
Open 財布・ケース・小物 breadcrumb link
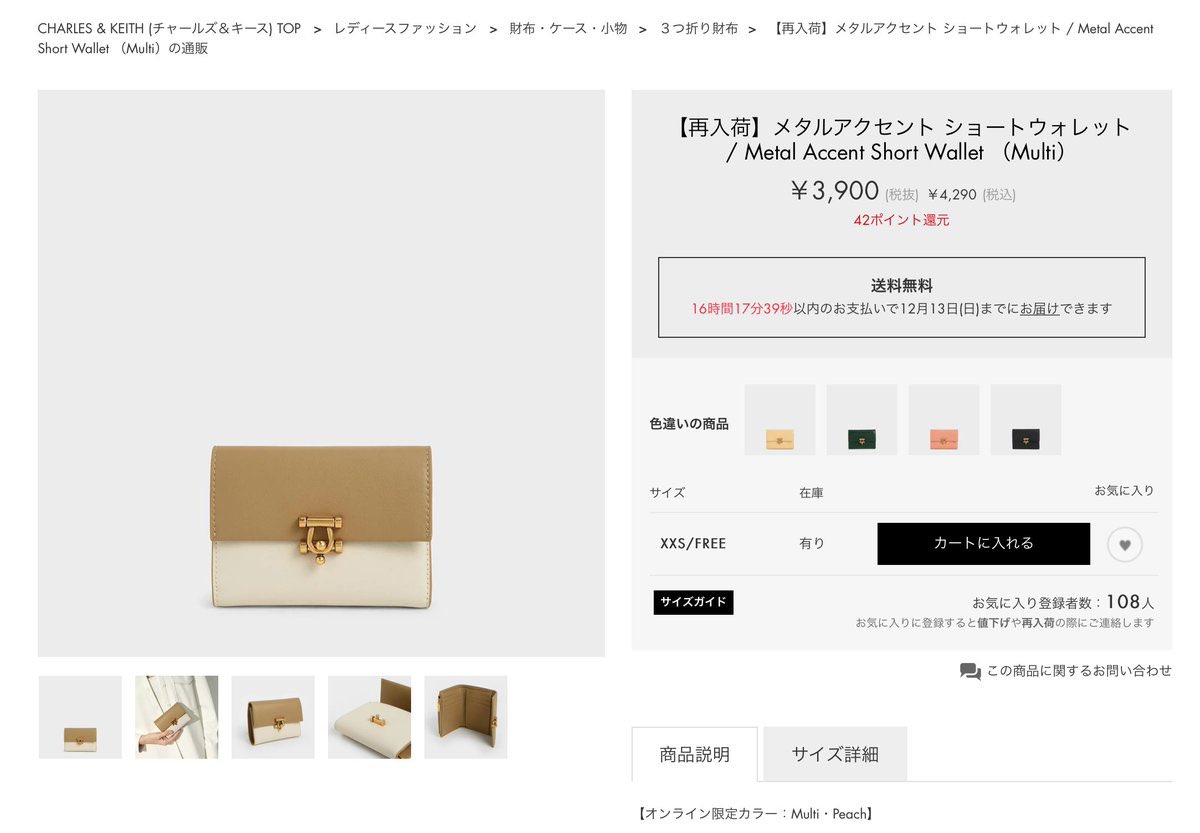click(568, 28)
